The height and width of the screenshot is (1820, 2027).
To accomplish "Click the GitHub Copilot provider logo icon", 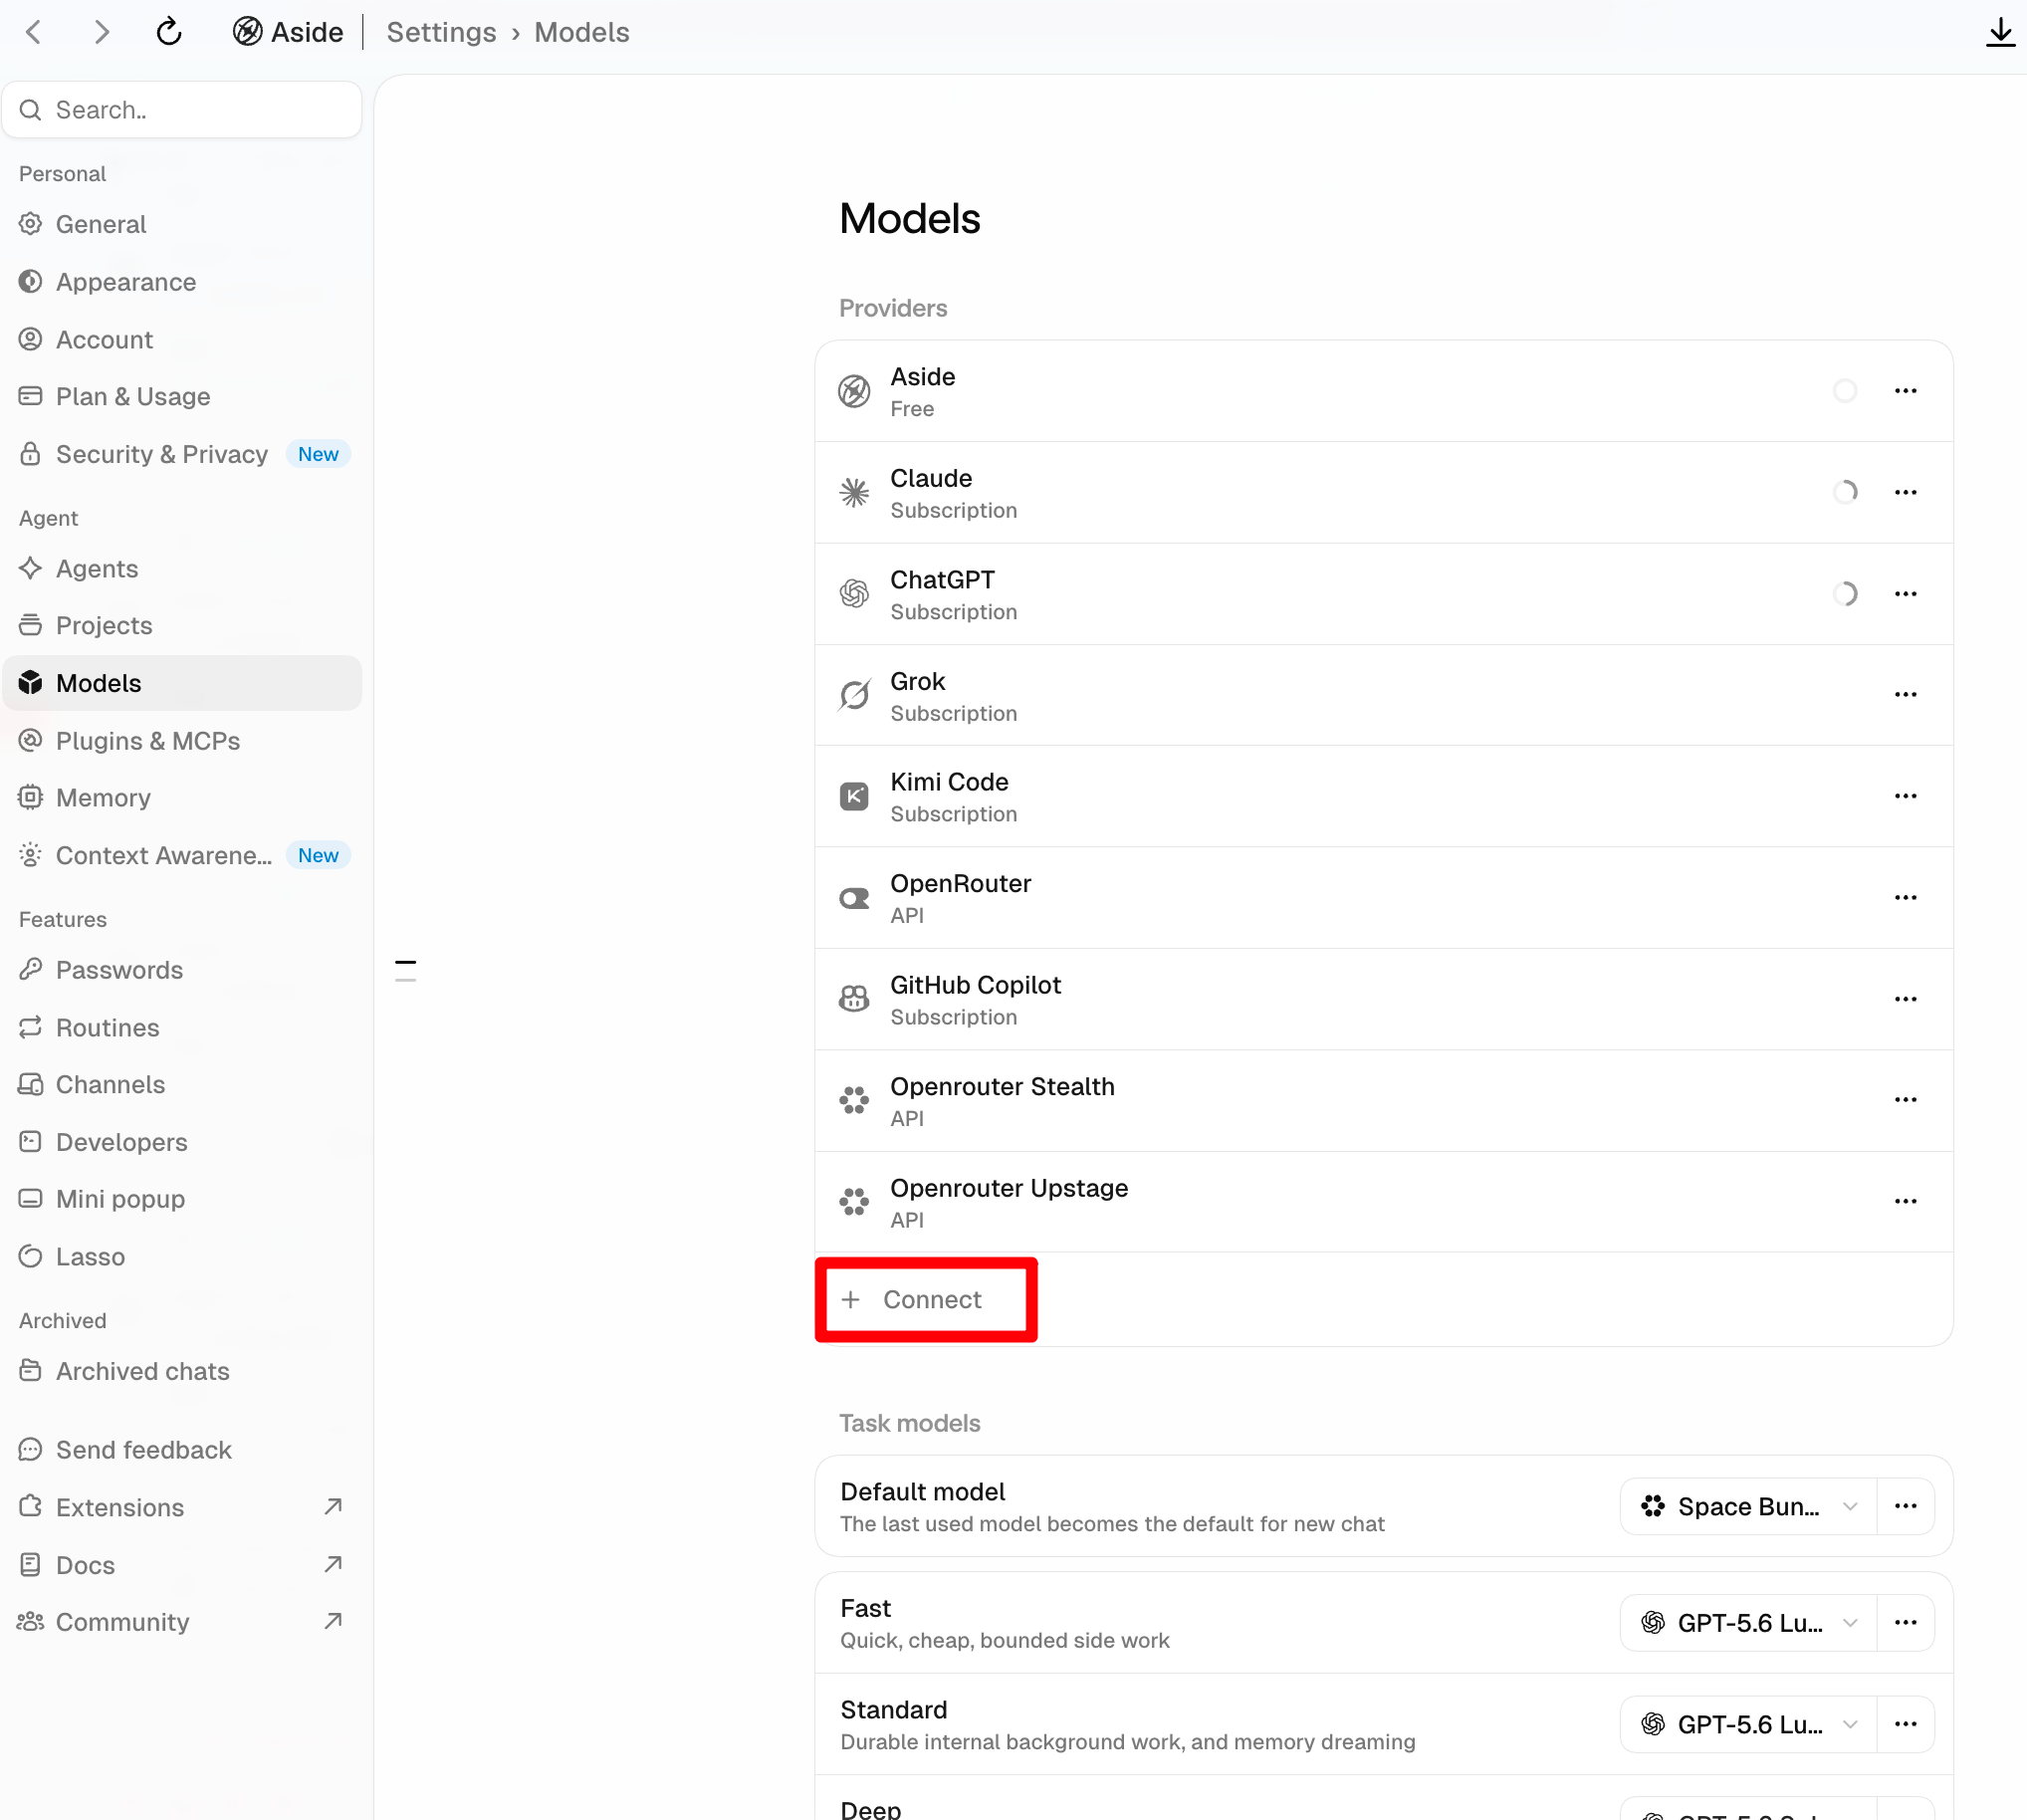I will pos(854,1000).
